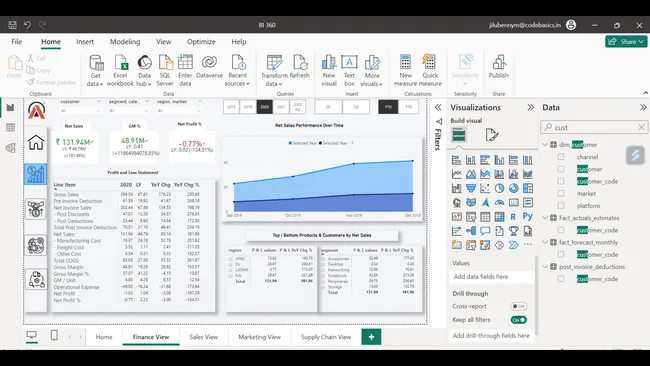Image resolution: width=650 pixels, height=366 pixels.
Task: Toggle Cross-report drill through
Action: click(x=518, y=306)
